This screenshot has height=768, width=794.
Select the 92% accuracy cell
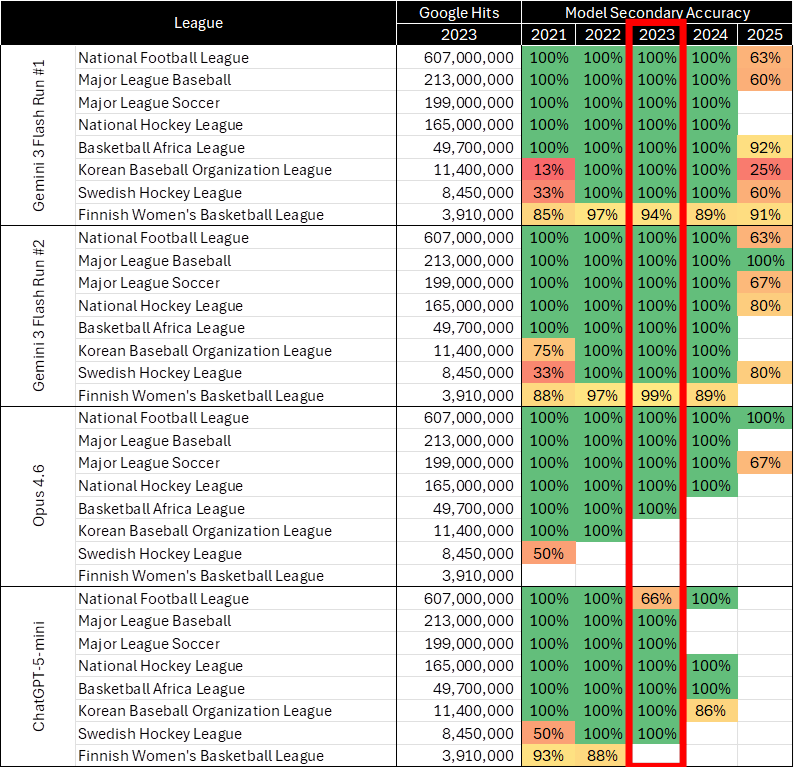(765, 147)
